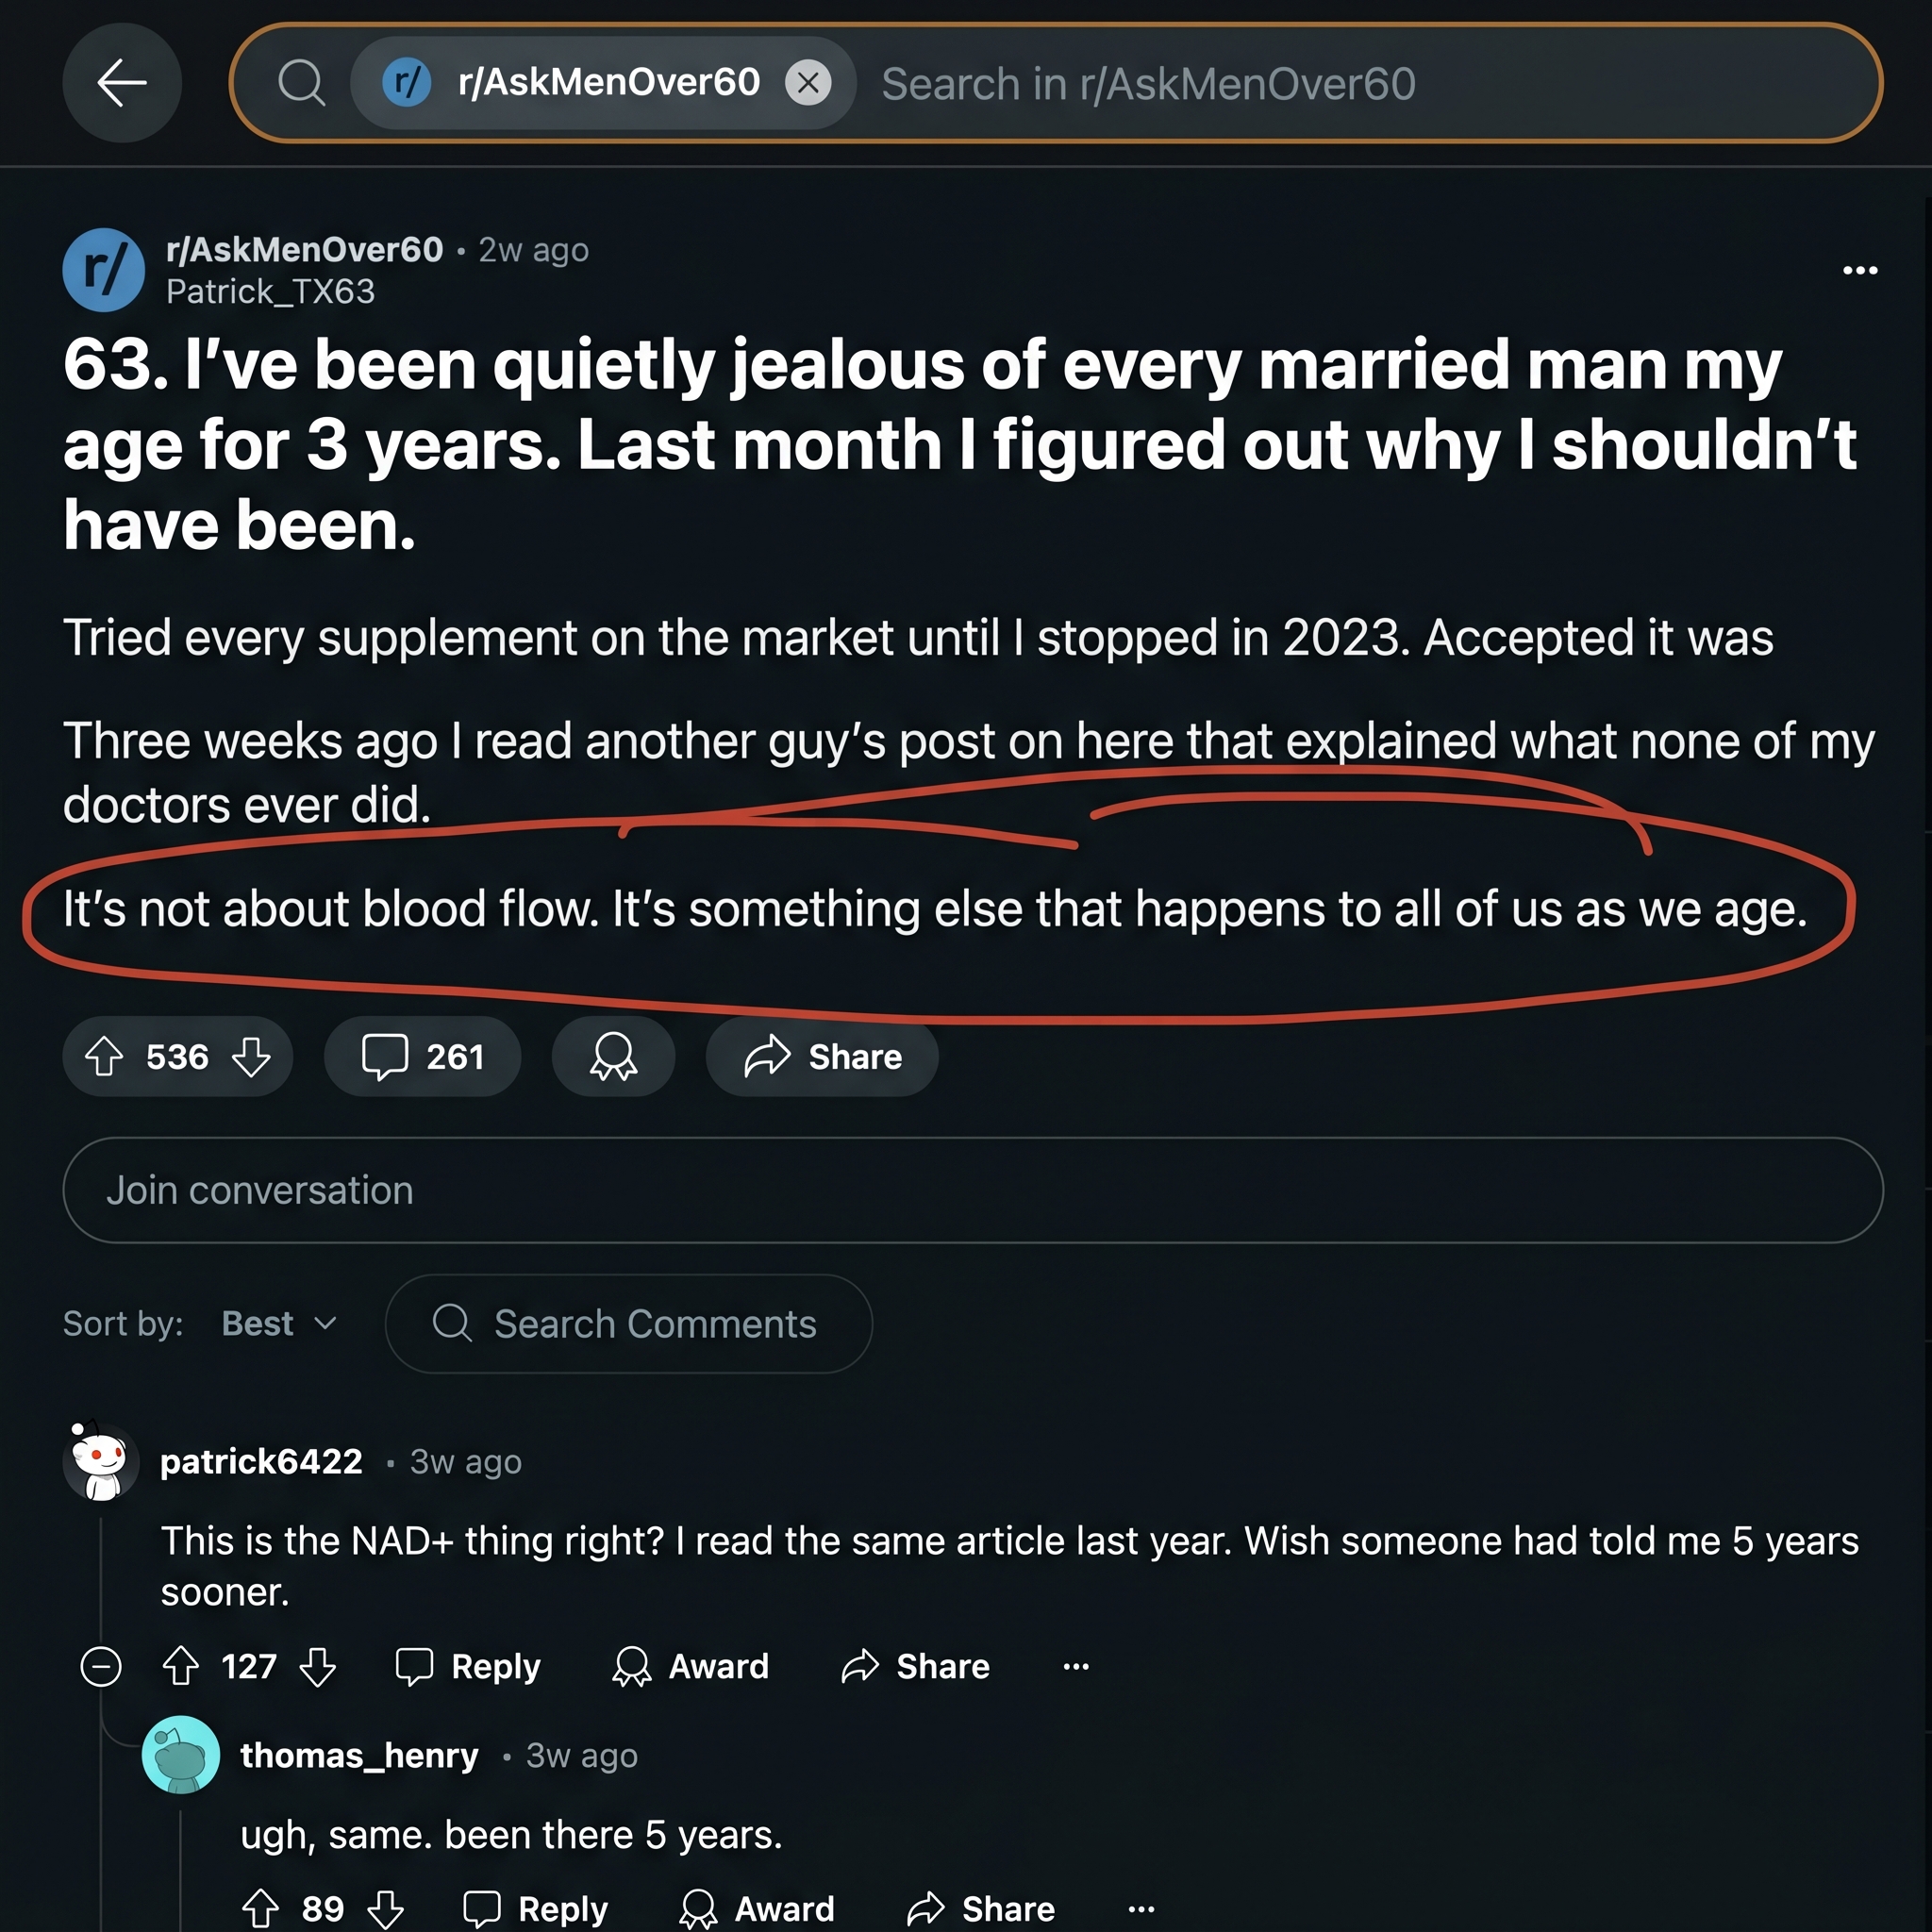
Task: Upvote the post with 536 votes
Action: (x=104, y=1056)
